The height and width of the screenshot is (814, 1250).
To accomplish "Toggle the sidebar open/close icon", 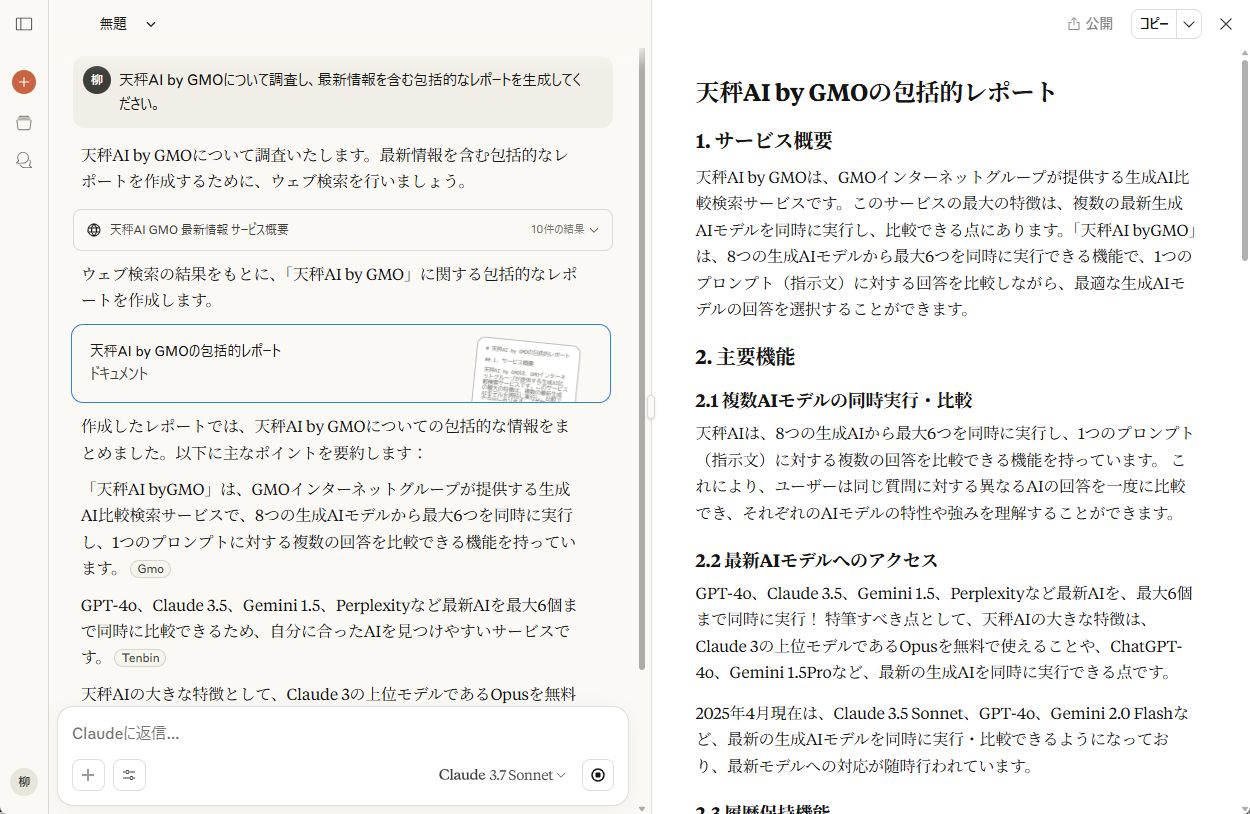I will pos(24,24).
